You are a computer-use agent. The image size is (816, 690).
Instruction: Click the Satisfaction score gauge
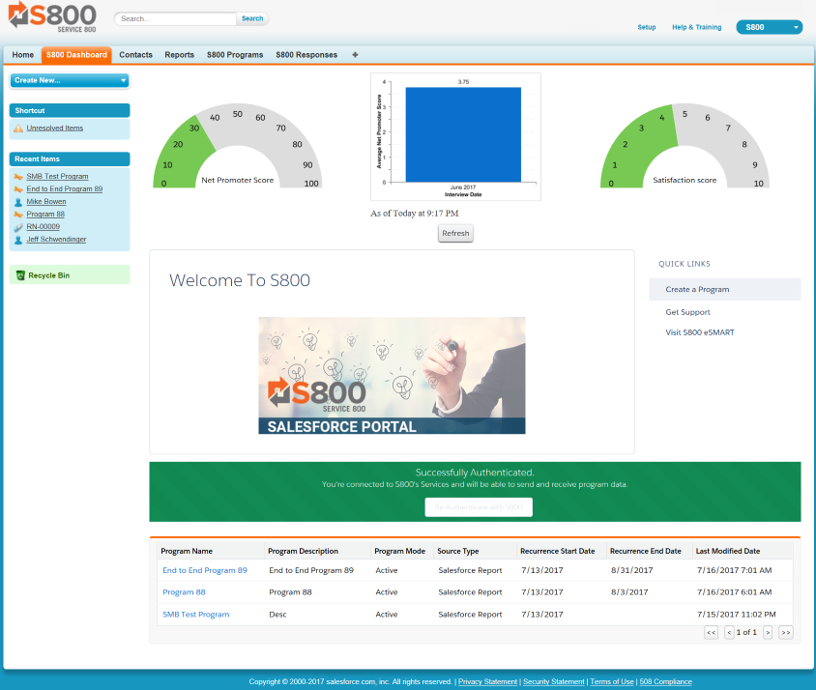point(684,146)
